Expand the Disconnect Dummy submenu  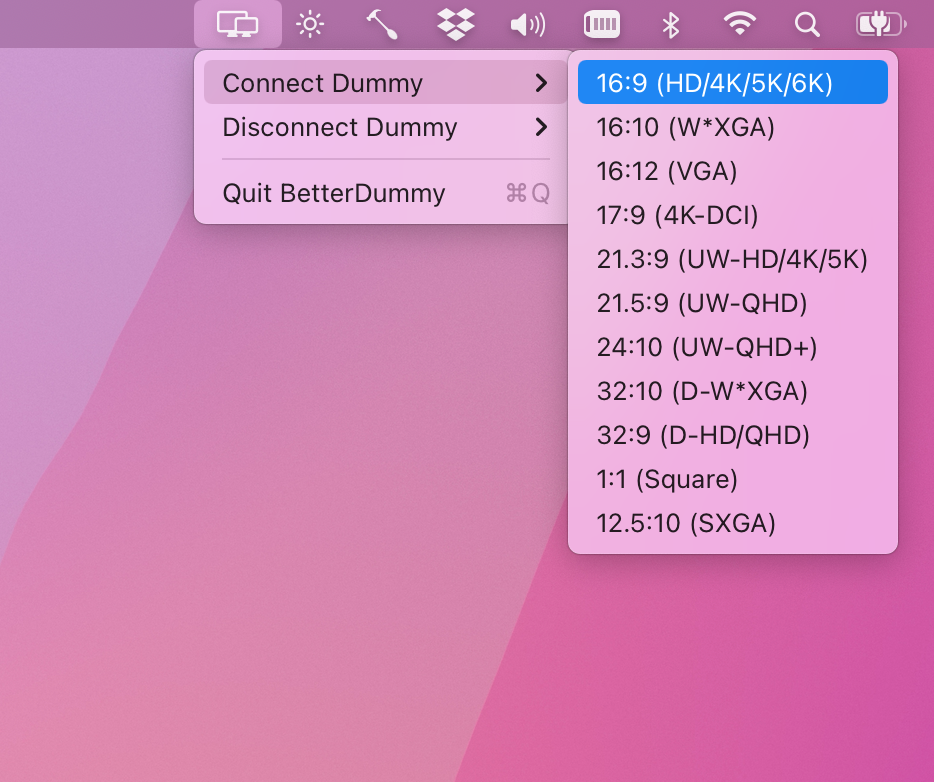click(385, 126)
